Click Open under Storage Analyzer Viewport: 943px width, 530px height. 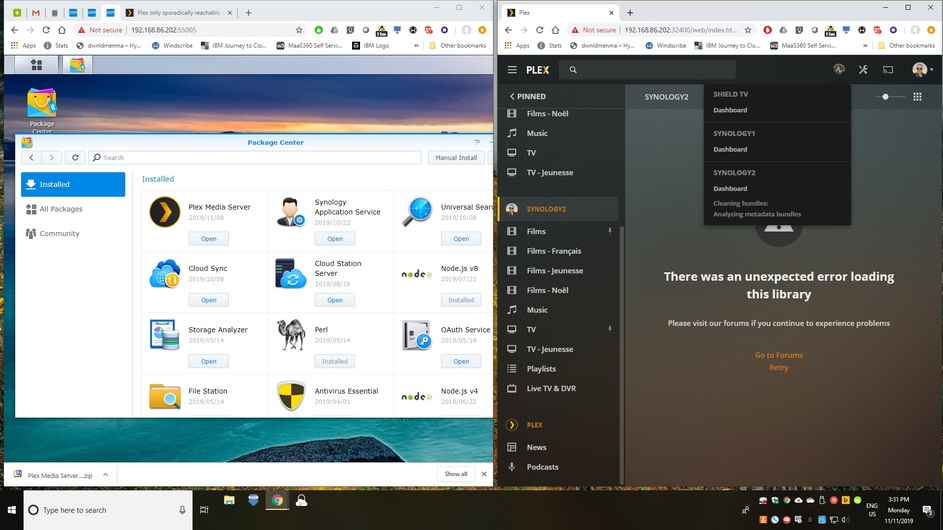[x=209, y=362]
